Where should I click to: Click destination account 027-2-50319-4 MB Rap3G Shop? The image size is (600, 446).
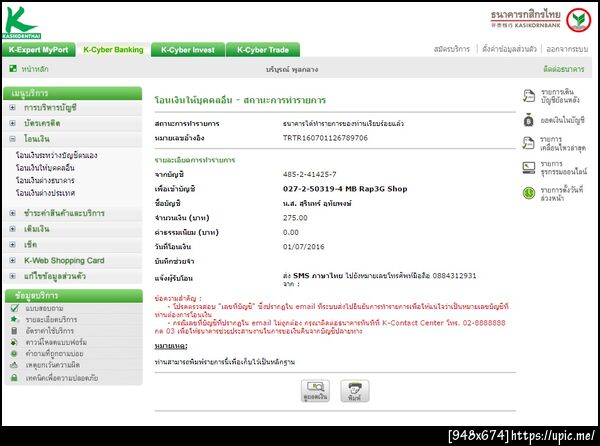pyautogui.click(x=345, y=189)
